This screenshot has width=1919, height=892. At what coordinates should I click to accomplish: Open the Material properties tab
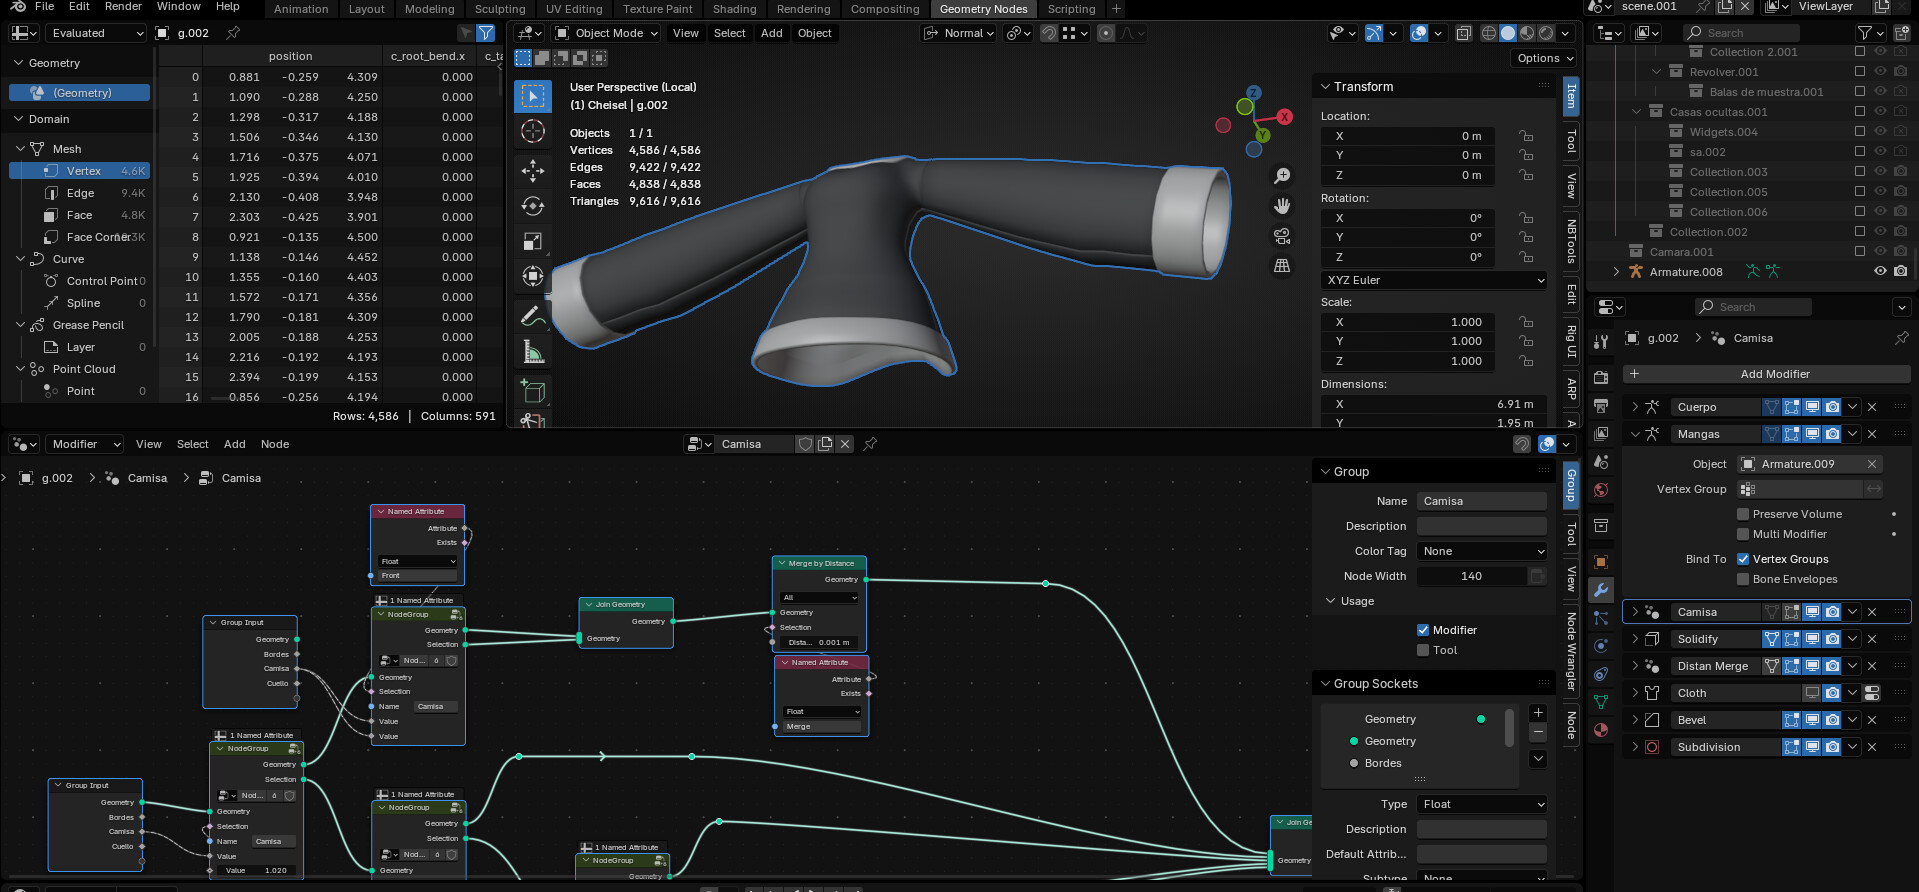[1601, 730]
